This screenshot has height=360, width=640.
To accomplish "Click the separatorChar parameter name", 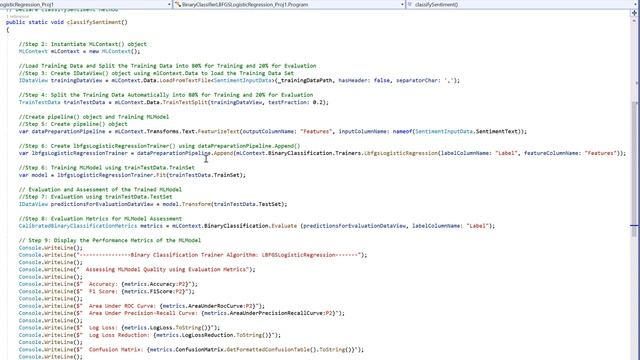I will (x=417, y=80).
